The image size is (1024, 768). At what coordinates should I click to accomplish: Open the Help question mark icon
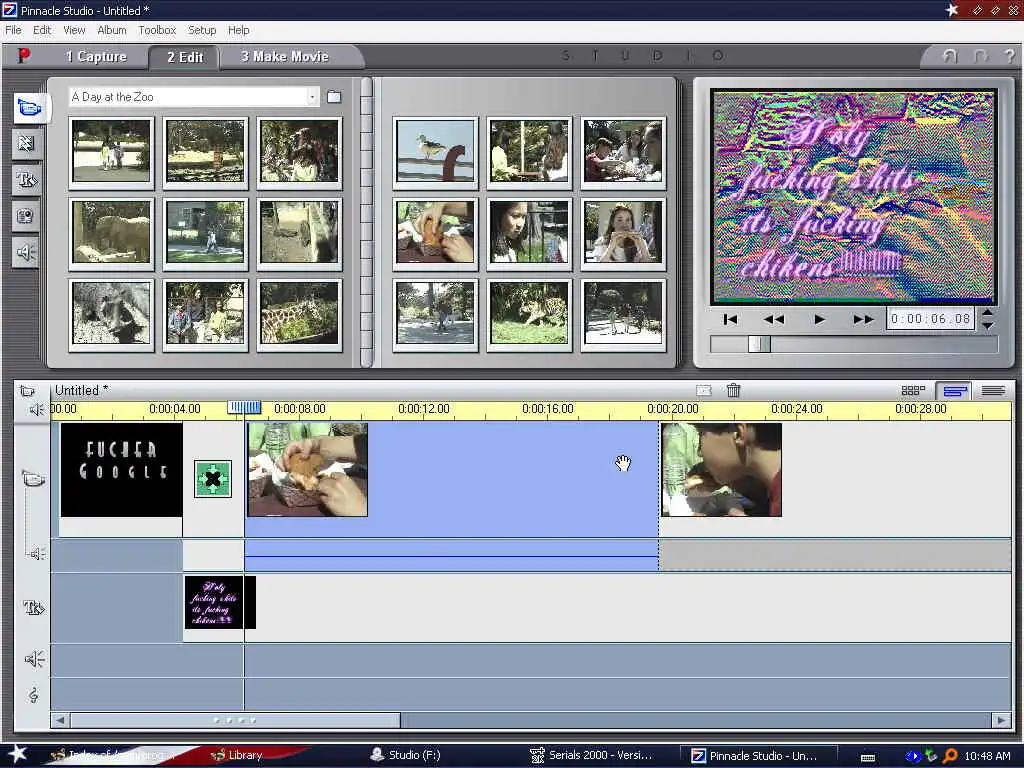pyautogui.click(x=1010, y=56)
